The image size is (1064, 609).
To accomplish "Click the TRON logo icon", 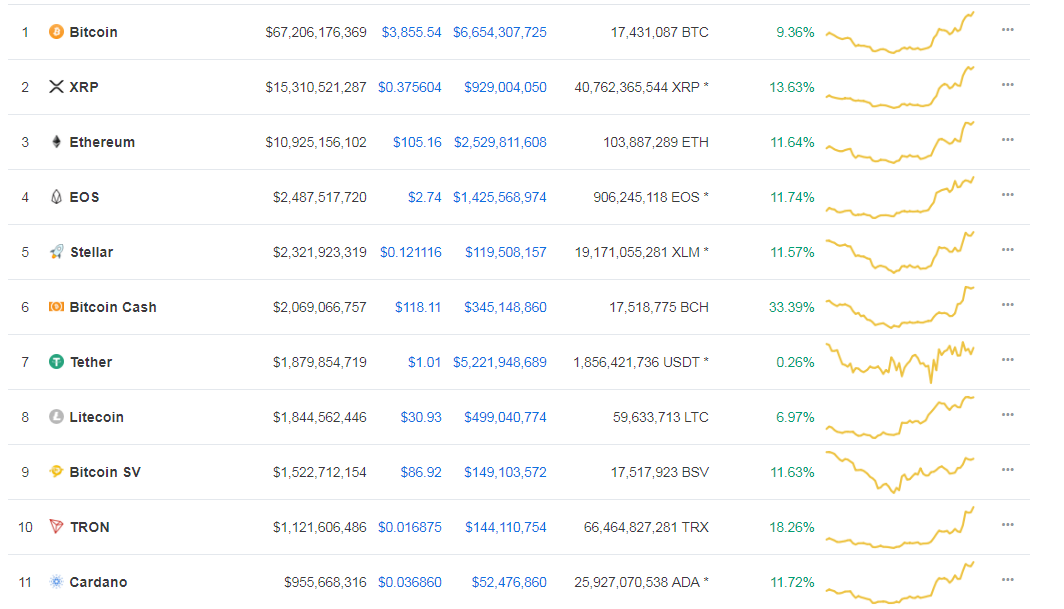I will [56, 526].
